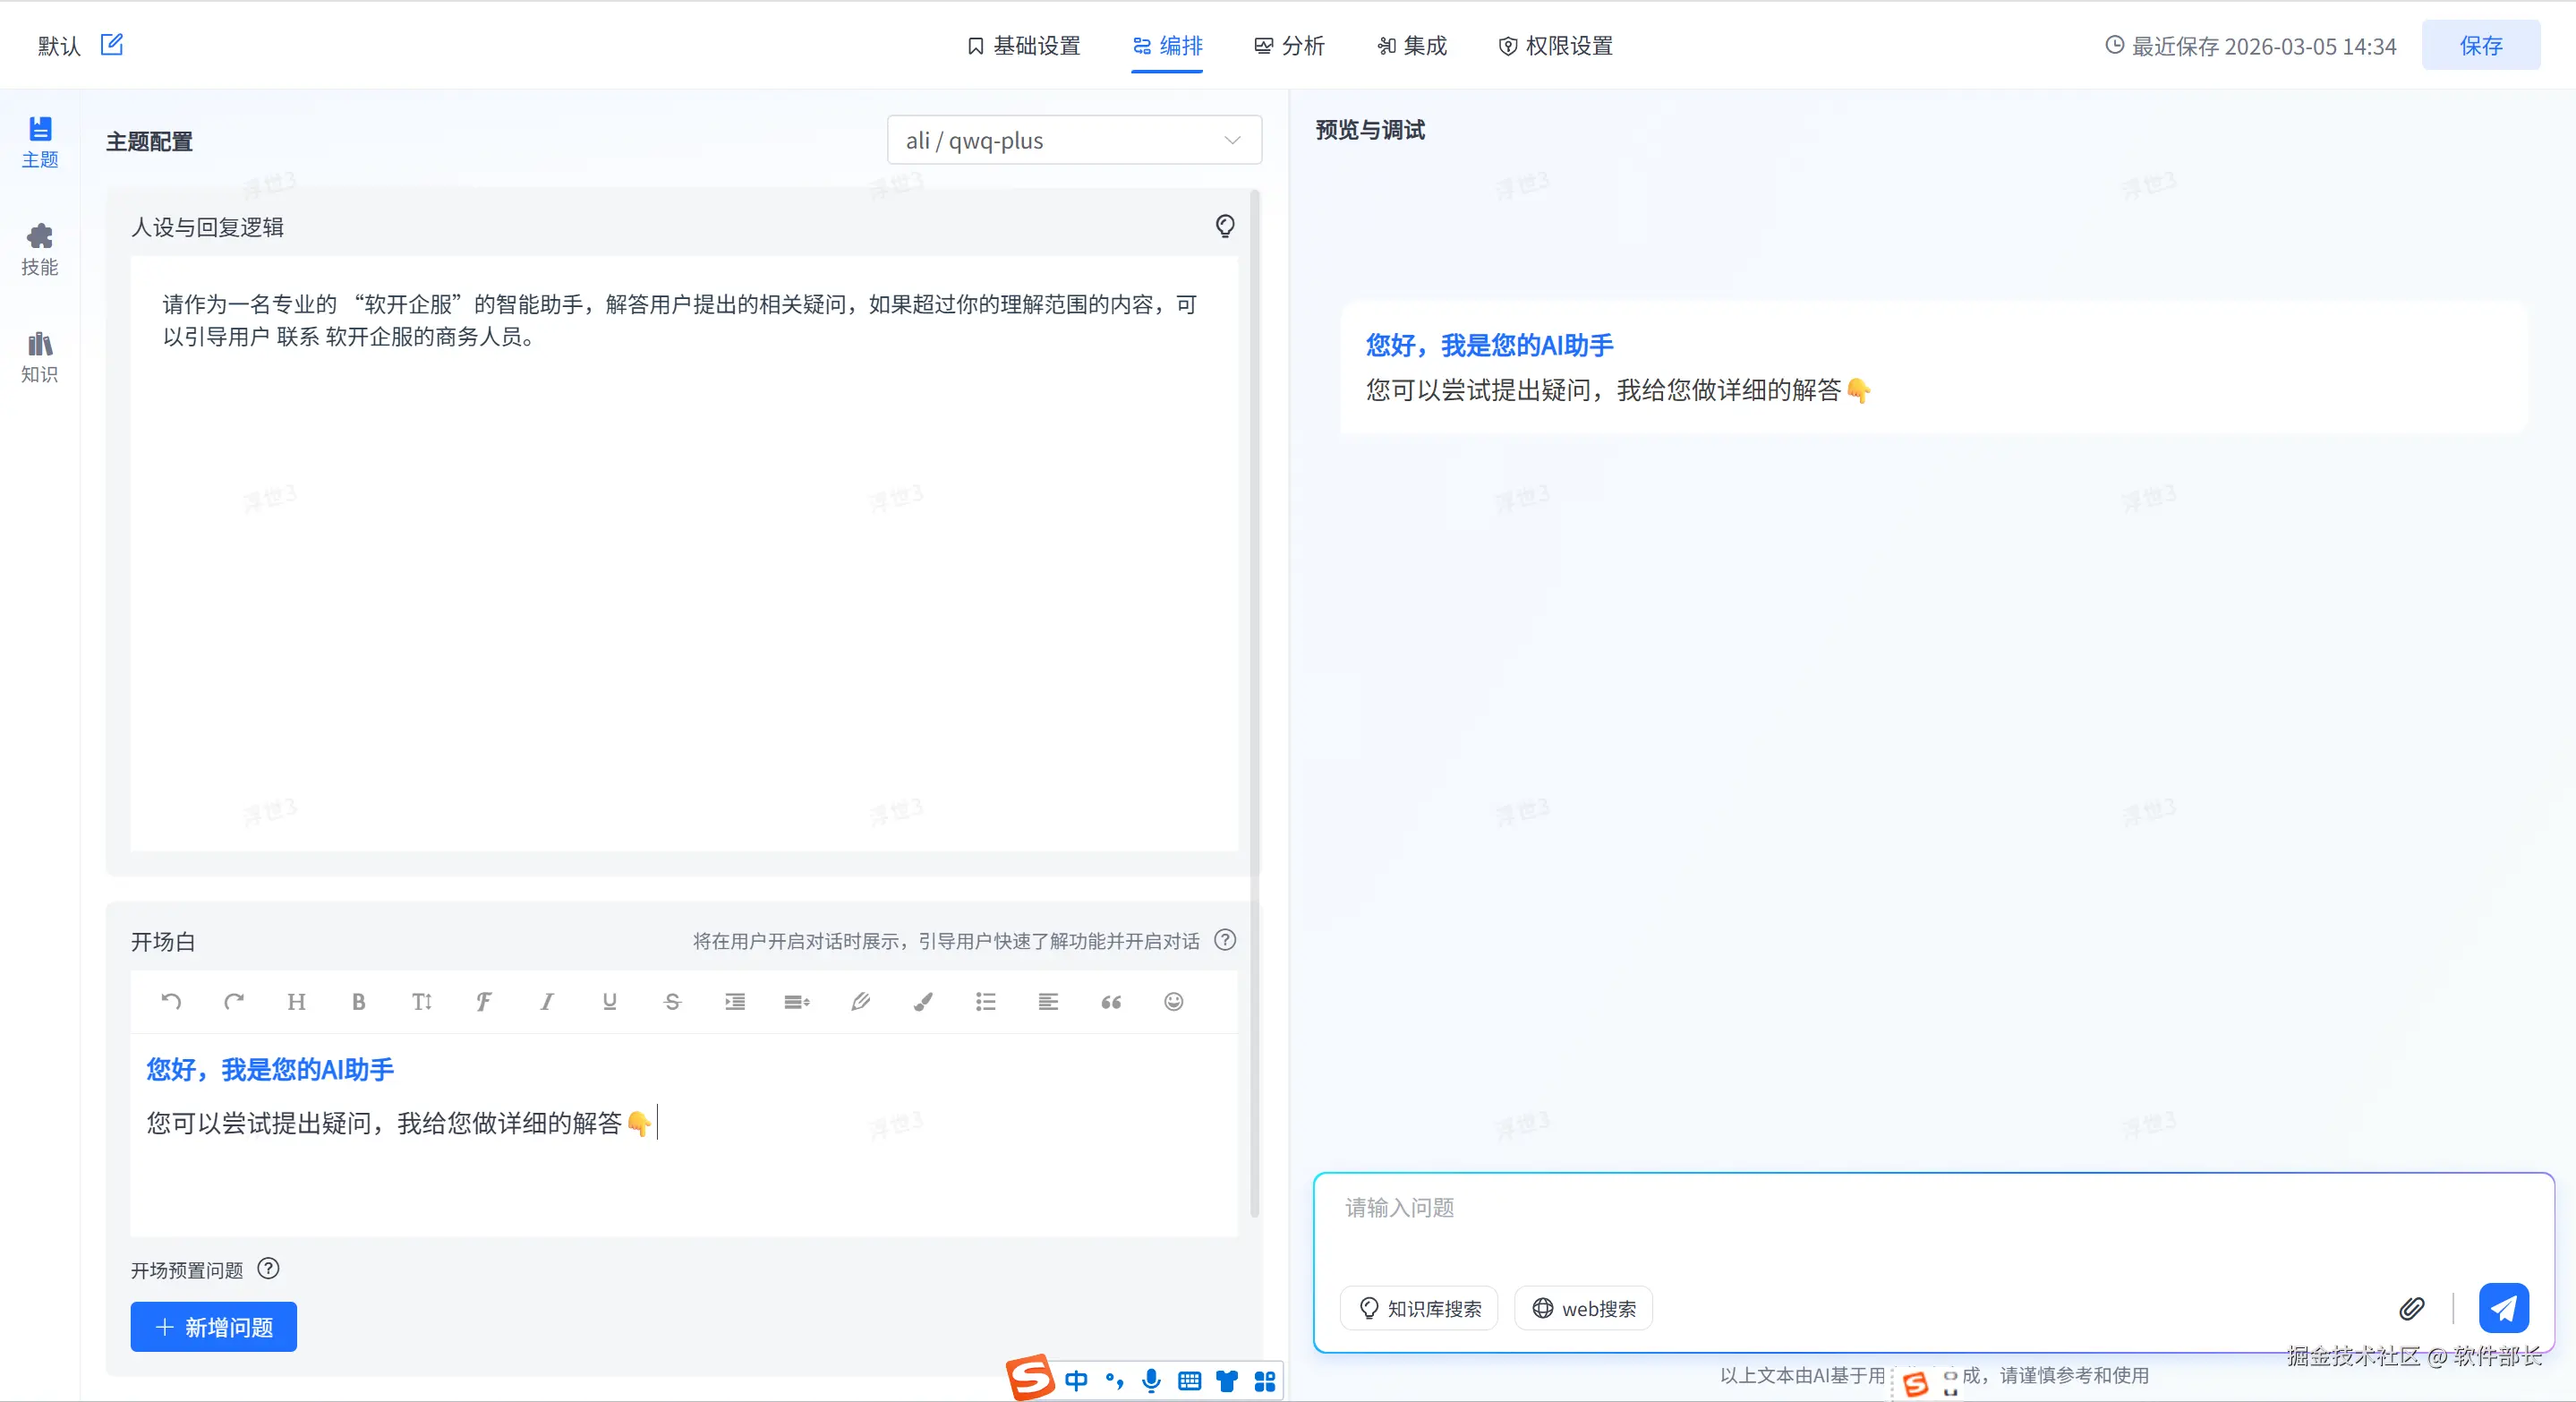This screenshot has height=1402, width=2576.
Task: Click the undo icon in opening remarks editor
Action: tap(171, 1001)
